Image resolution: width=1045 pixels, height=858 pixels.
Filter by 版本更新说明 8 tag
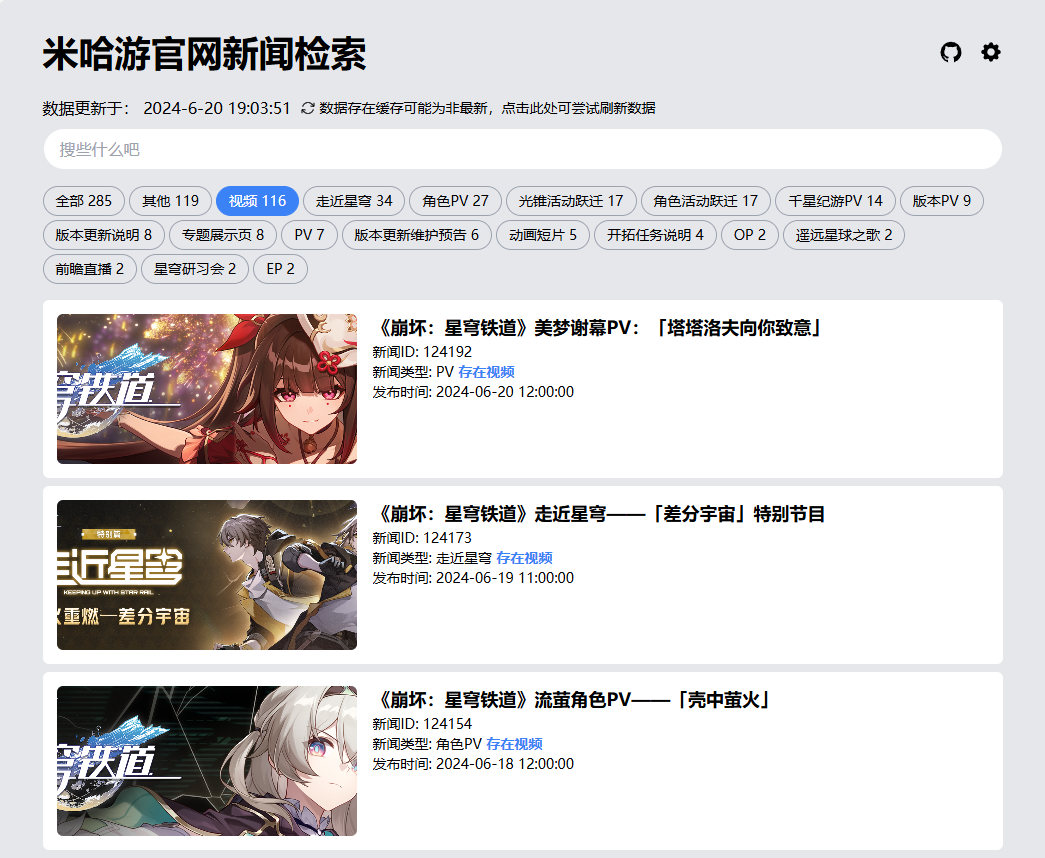103,235
